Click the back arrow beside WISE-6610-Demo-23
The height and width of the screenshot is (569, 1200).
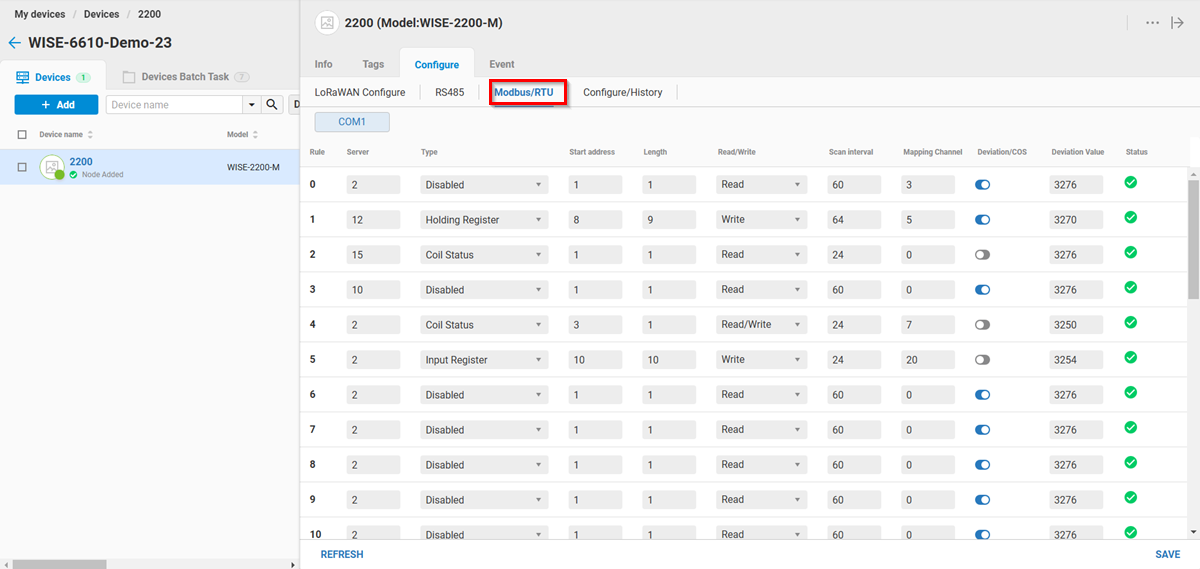tap(14, 43)
